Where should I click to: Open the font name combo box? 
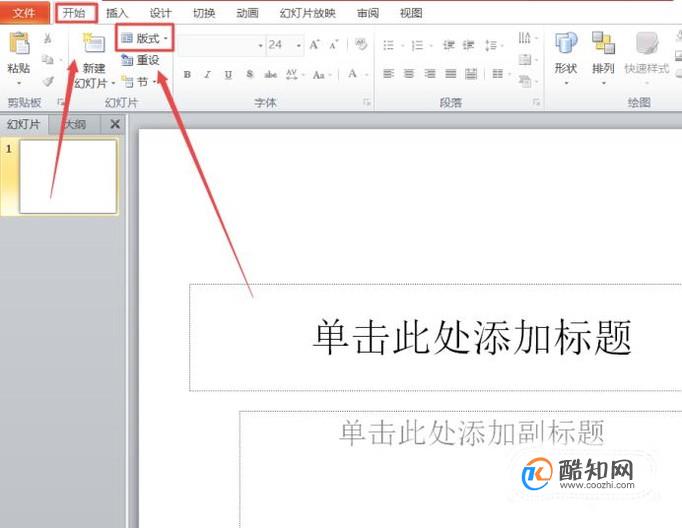coord(222,45)
